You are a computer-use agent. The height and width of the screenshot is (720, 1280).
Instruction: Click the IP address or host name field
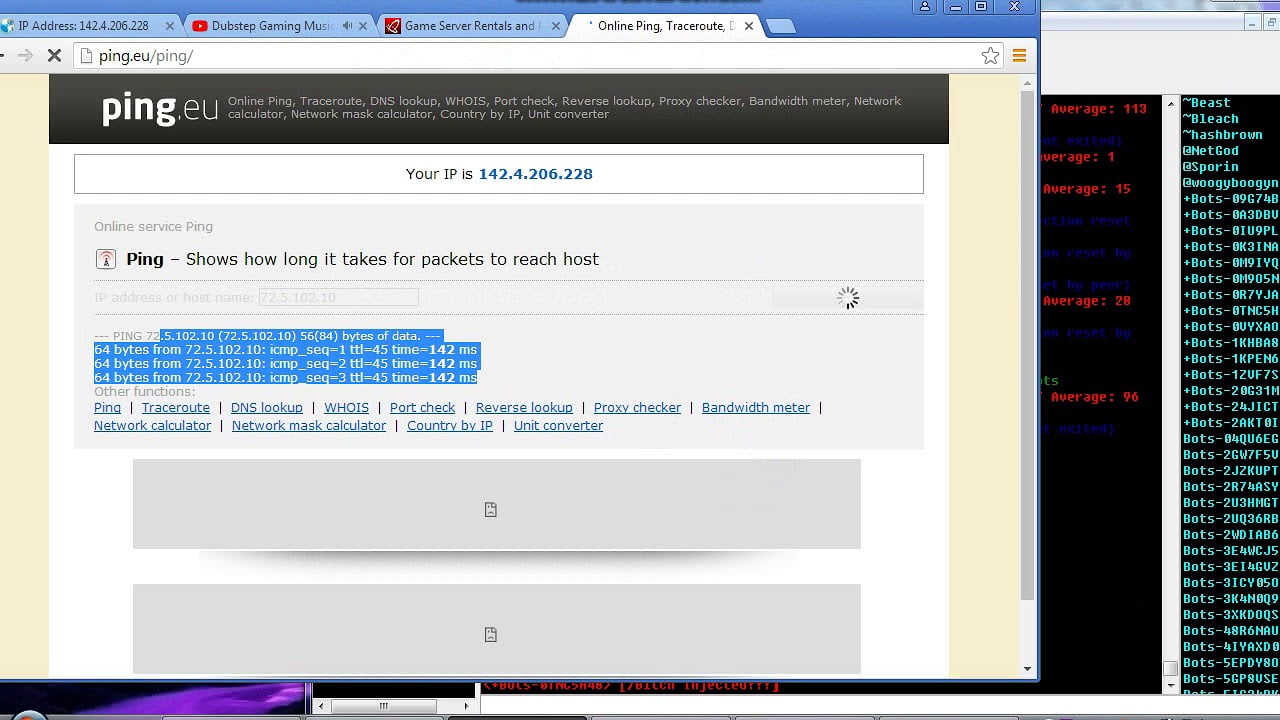(338, 297)
